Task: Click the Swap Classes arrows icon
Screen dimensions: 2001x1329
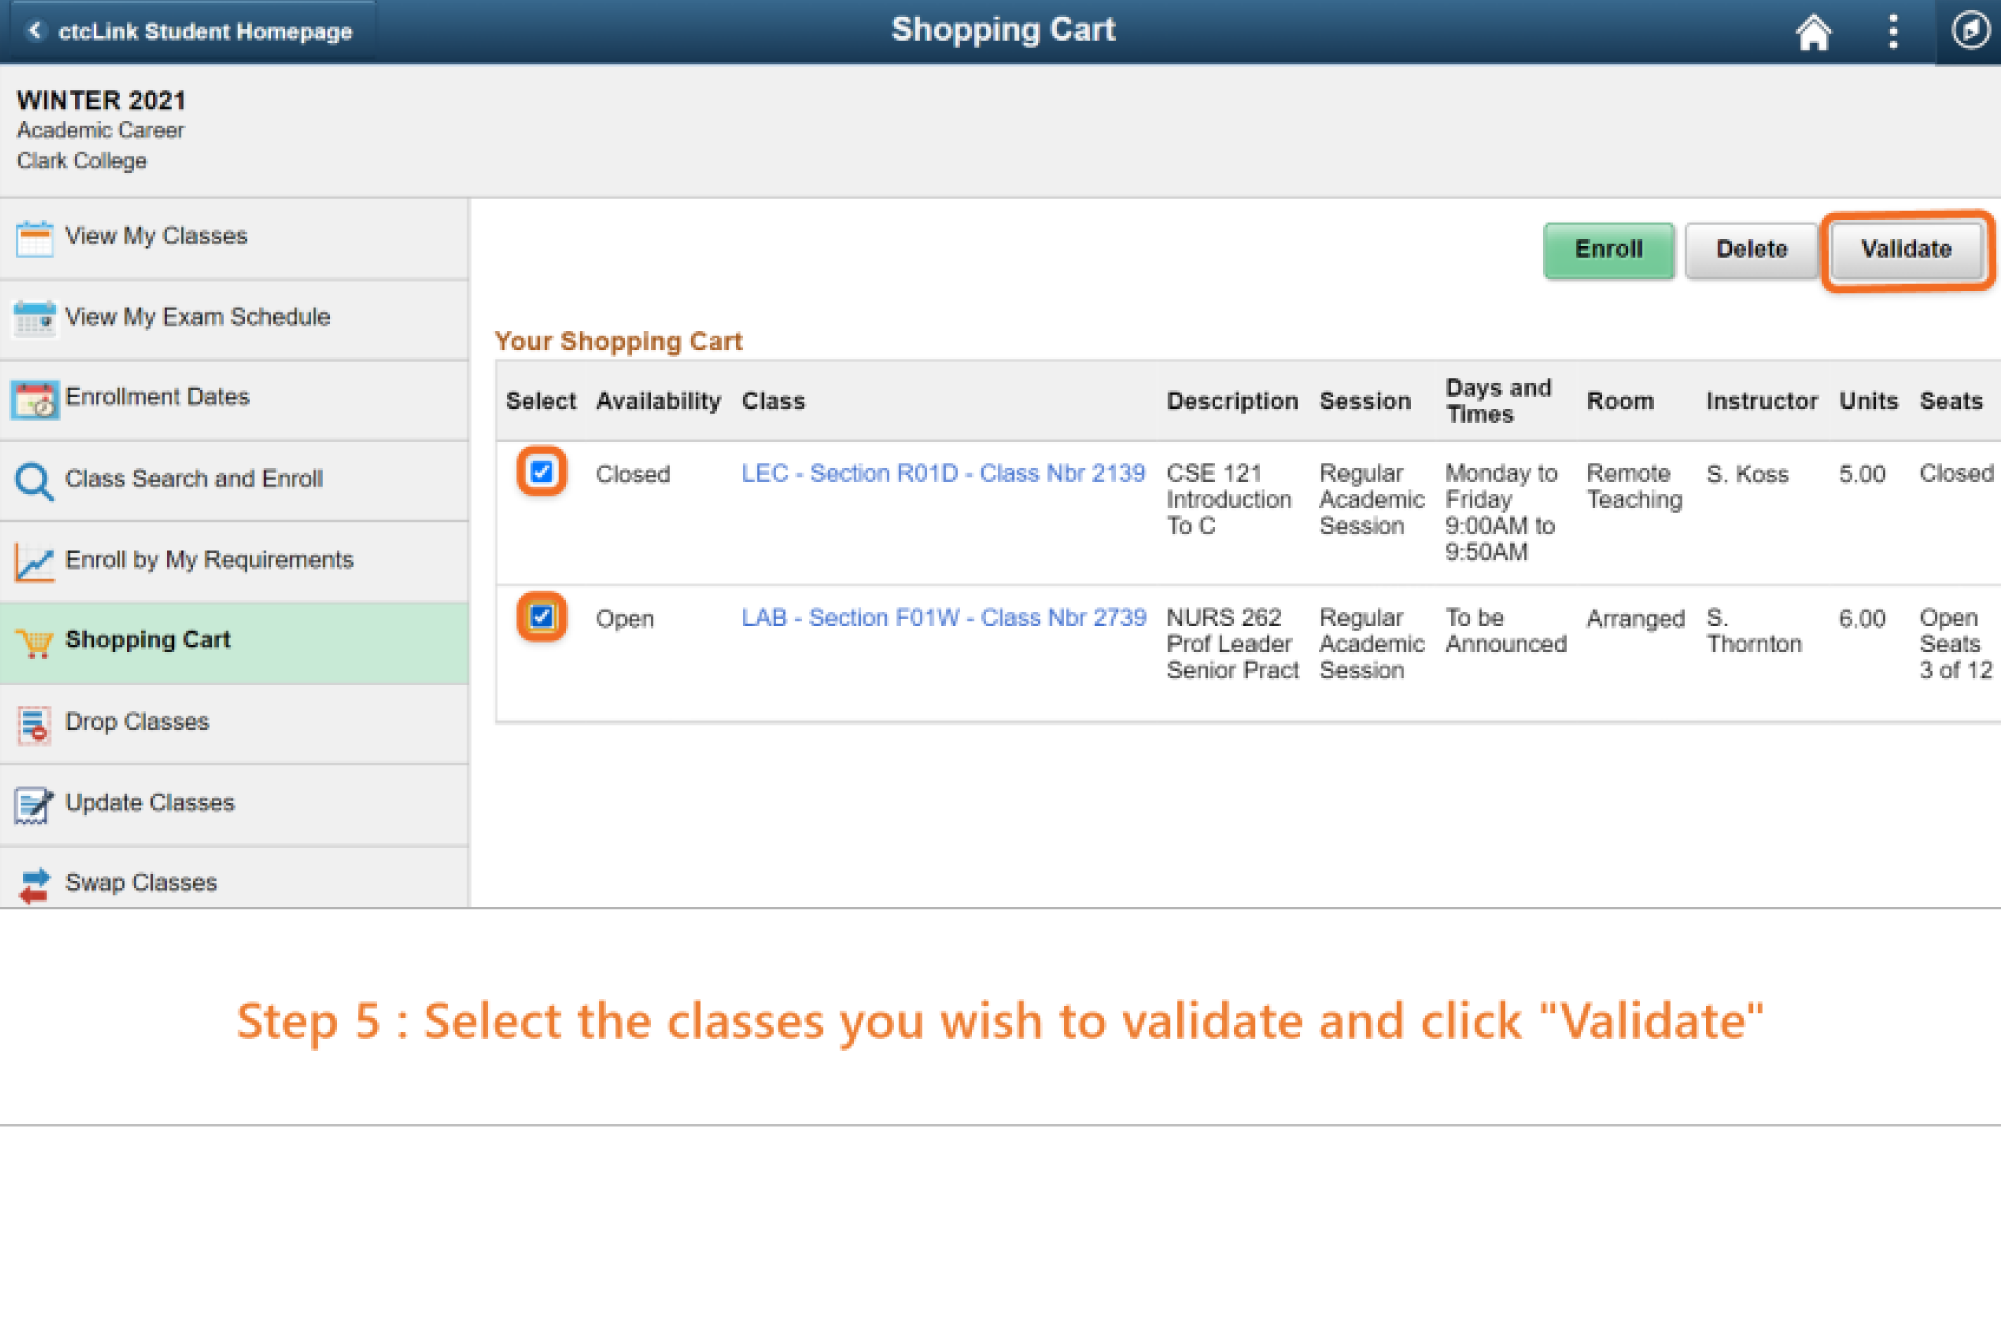Action: point(34,884)
